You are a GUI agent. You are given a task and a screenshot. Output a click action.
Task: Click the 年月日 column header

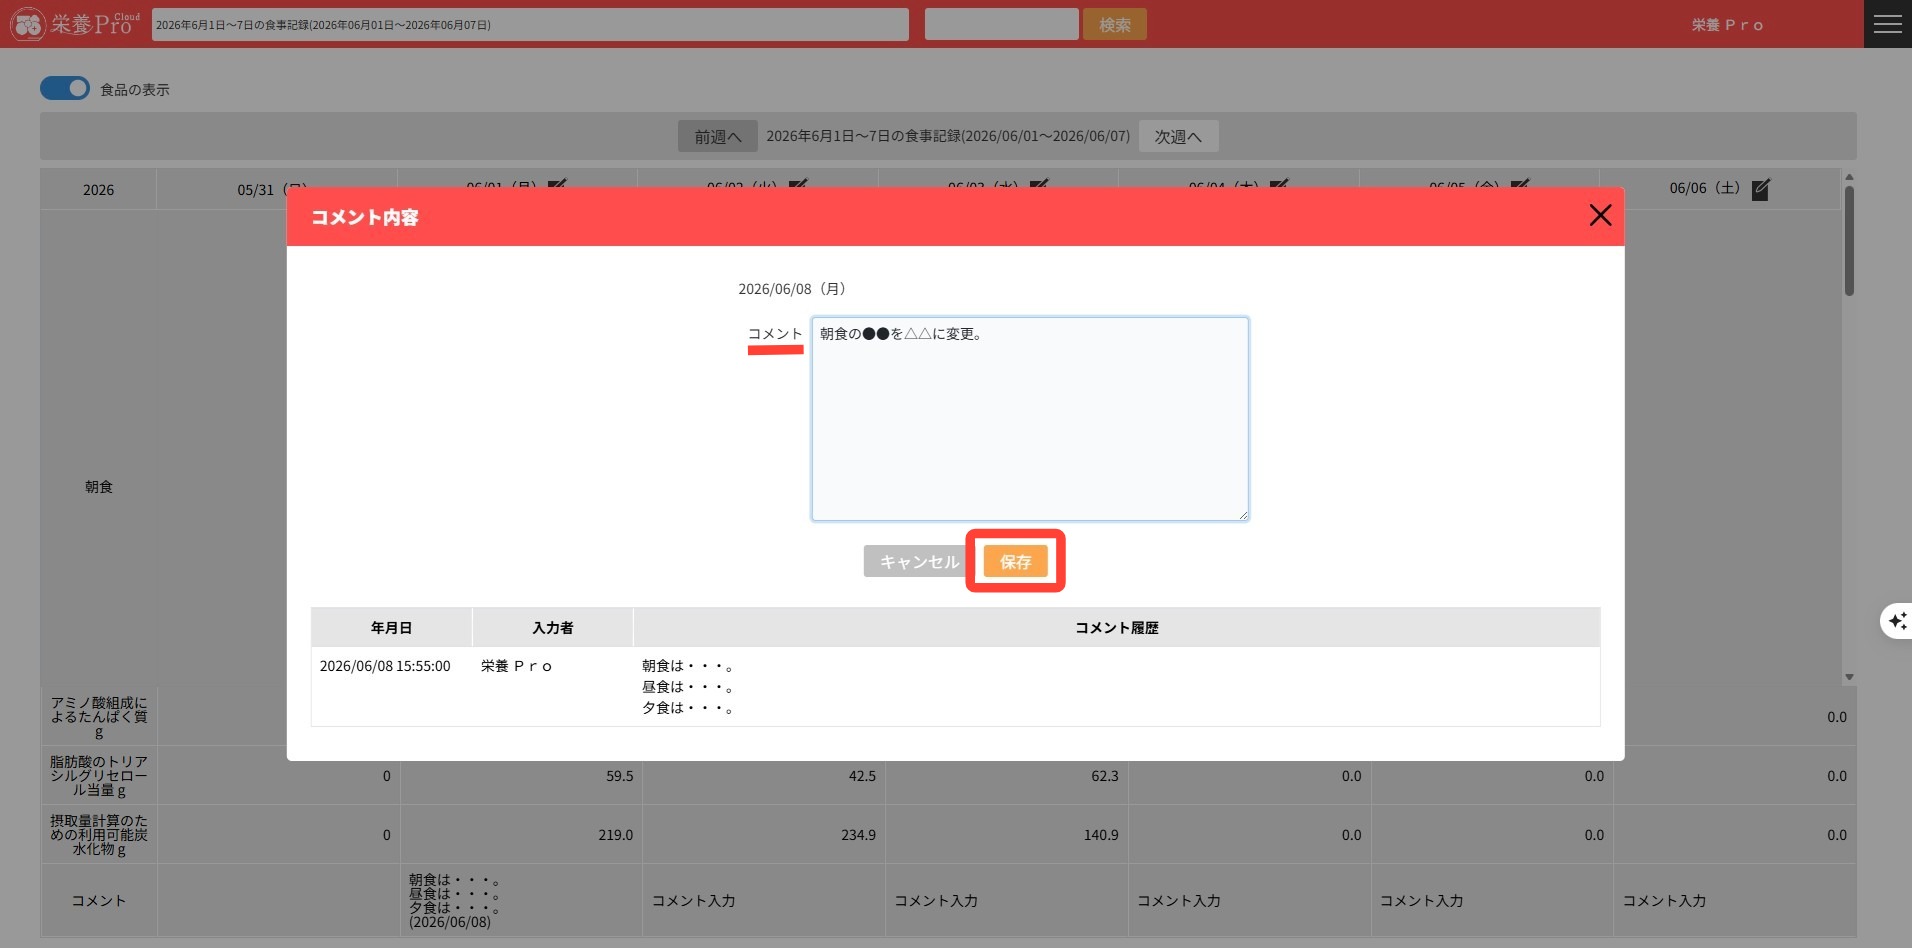pyautogui.click(x=391, y=627)
